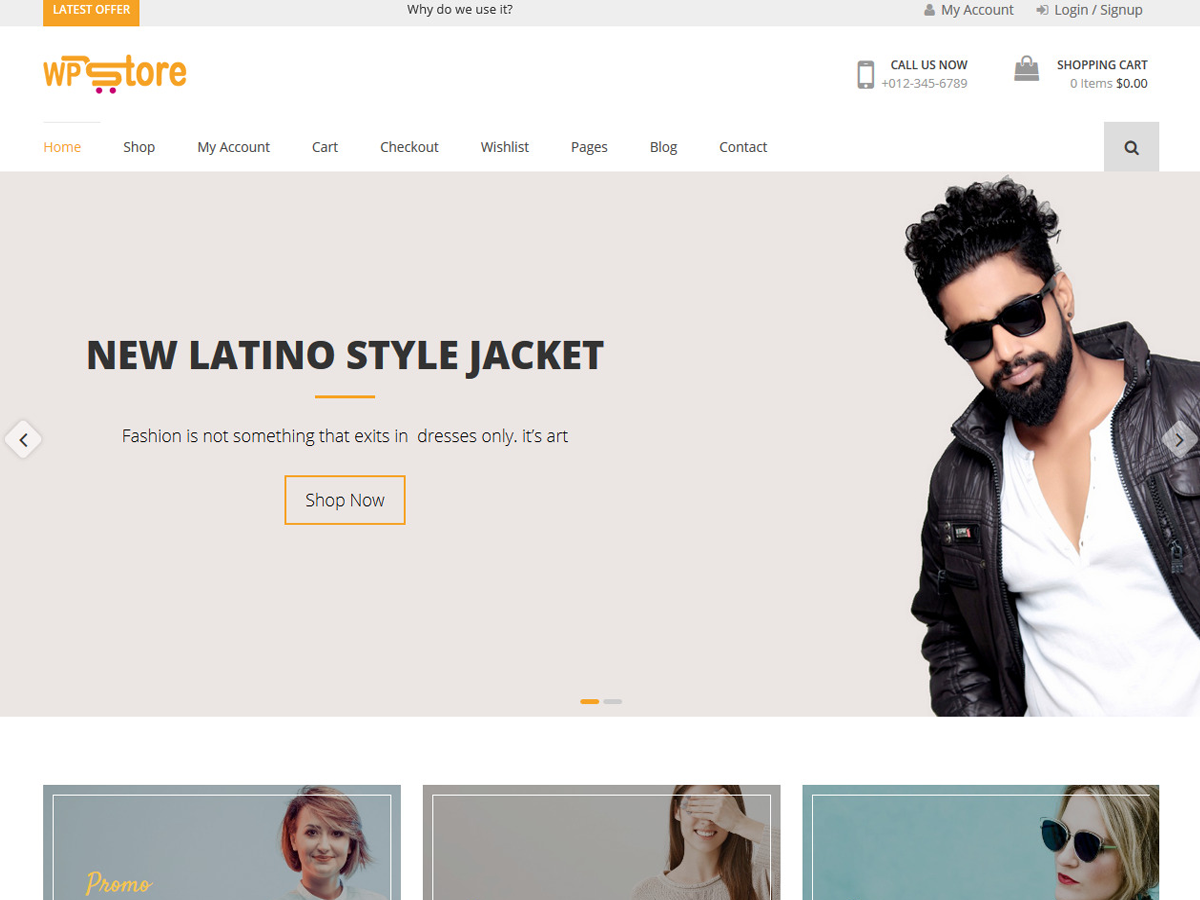This screenshot has width=1200, height=900.
Task: Open the search using the magnifier icon
Action: [1131, 146]
